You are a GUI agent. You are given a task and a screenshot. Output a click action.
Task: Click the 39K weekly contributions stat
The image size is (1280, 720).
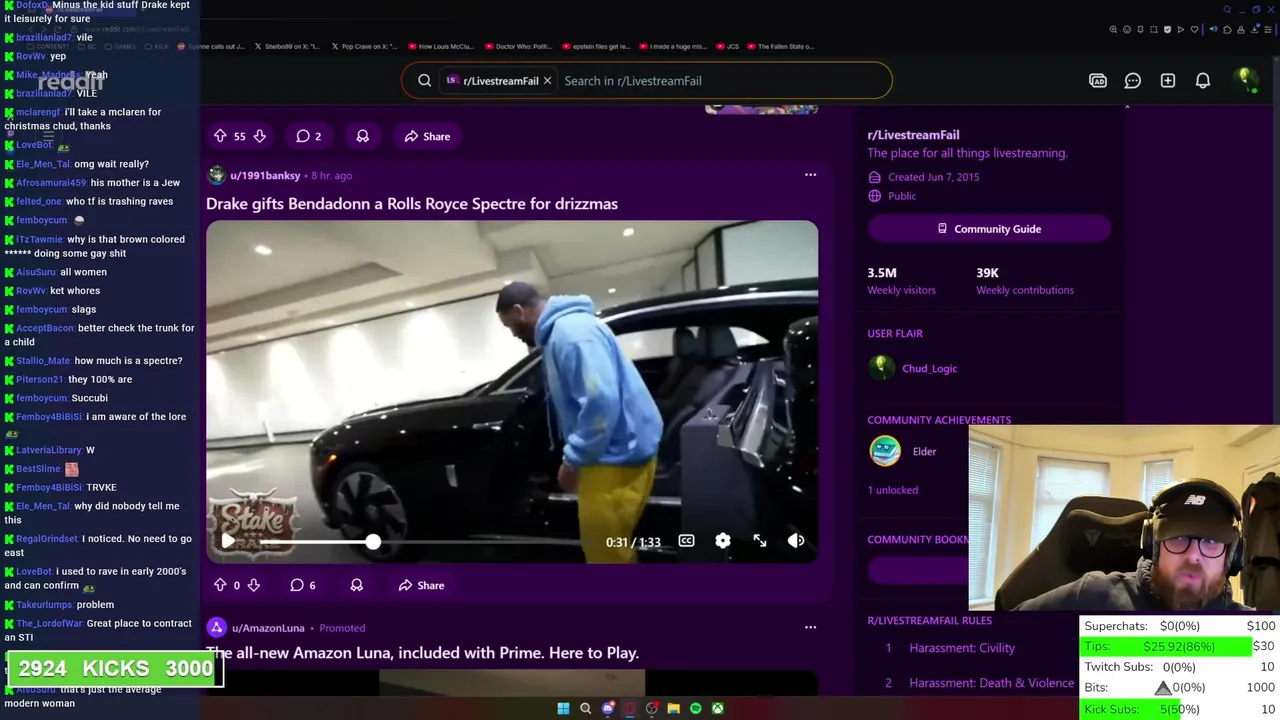pyautogui.click(x=1024, y=280)
